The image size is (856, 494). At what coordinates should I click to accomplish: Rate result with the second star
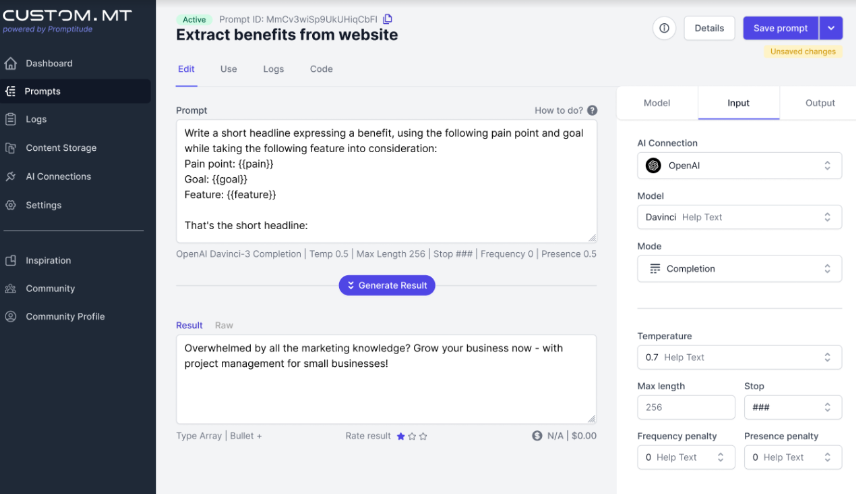coord(412,436)
